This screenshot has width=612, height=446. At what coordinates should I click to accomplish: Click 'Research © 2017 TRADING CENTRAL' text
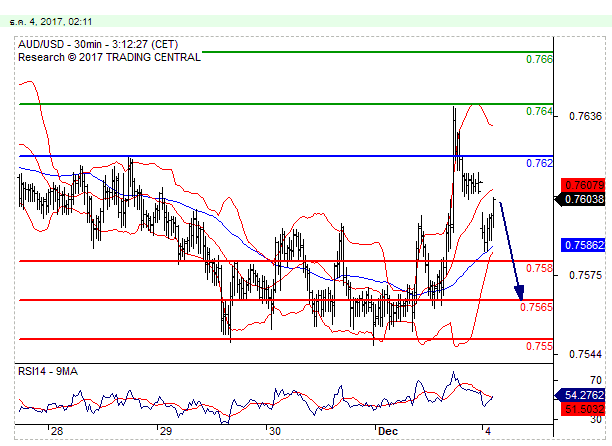click(x=109, y=57)
